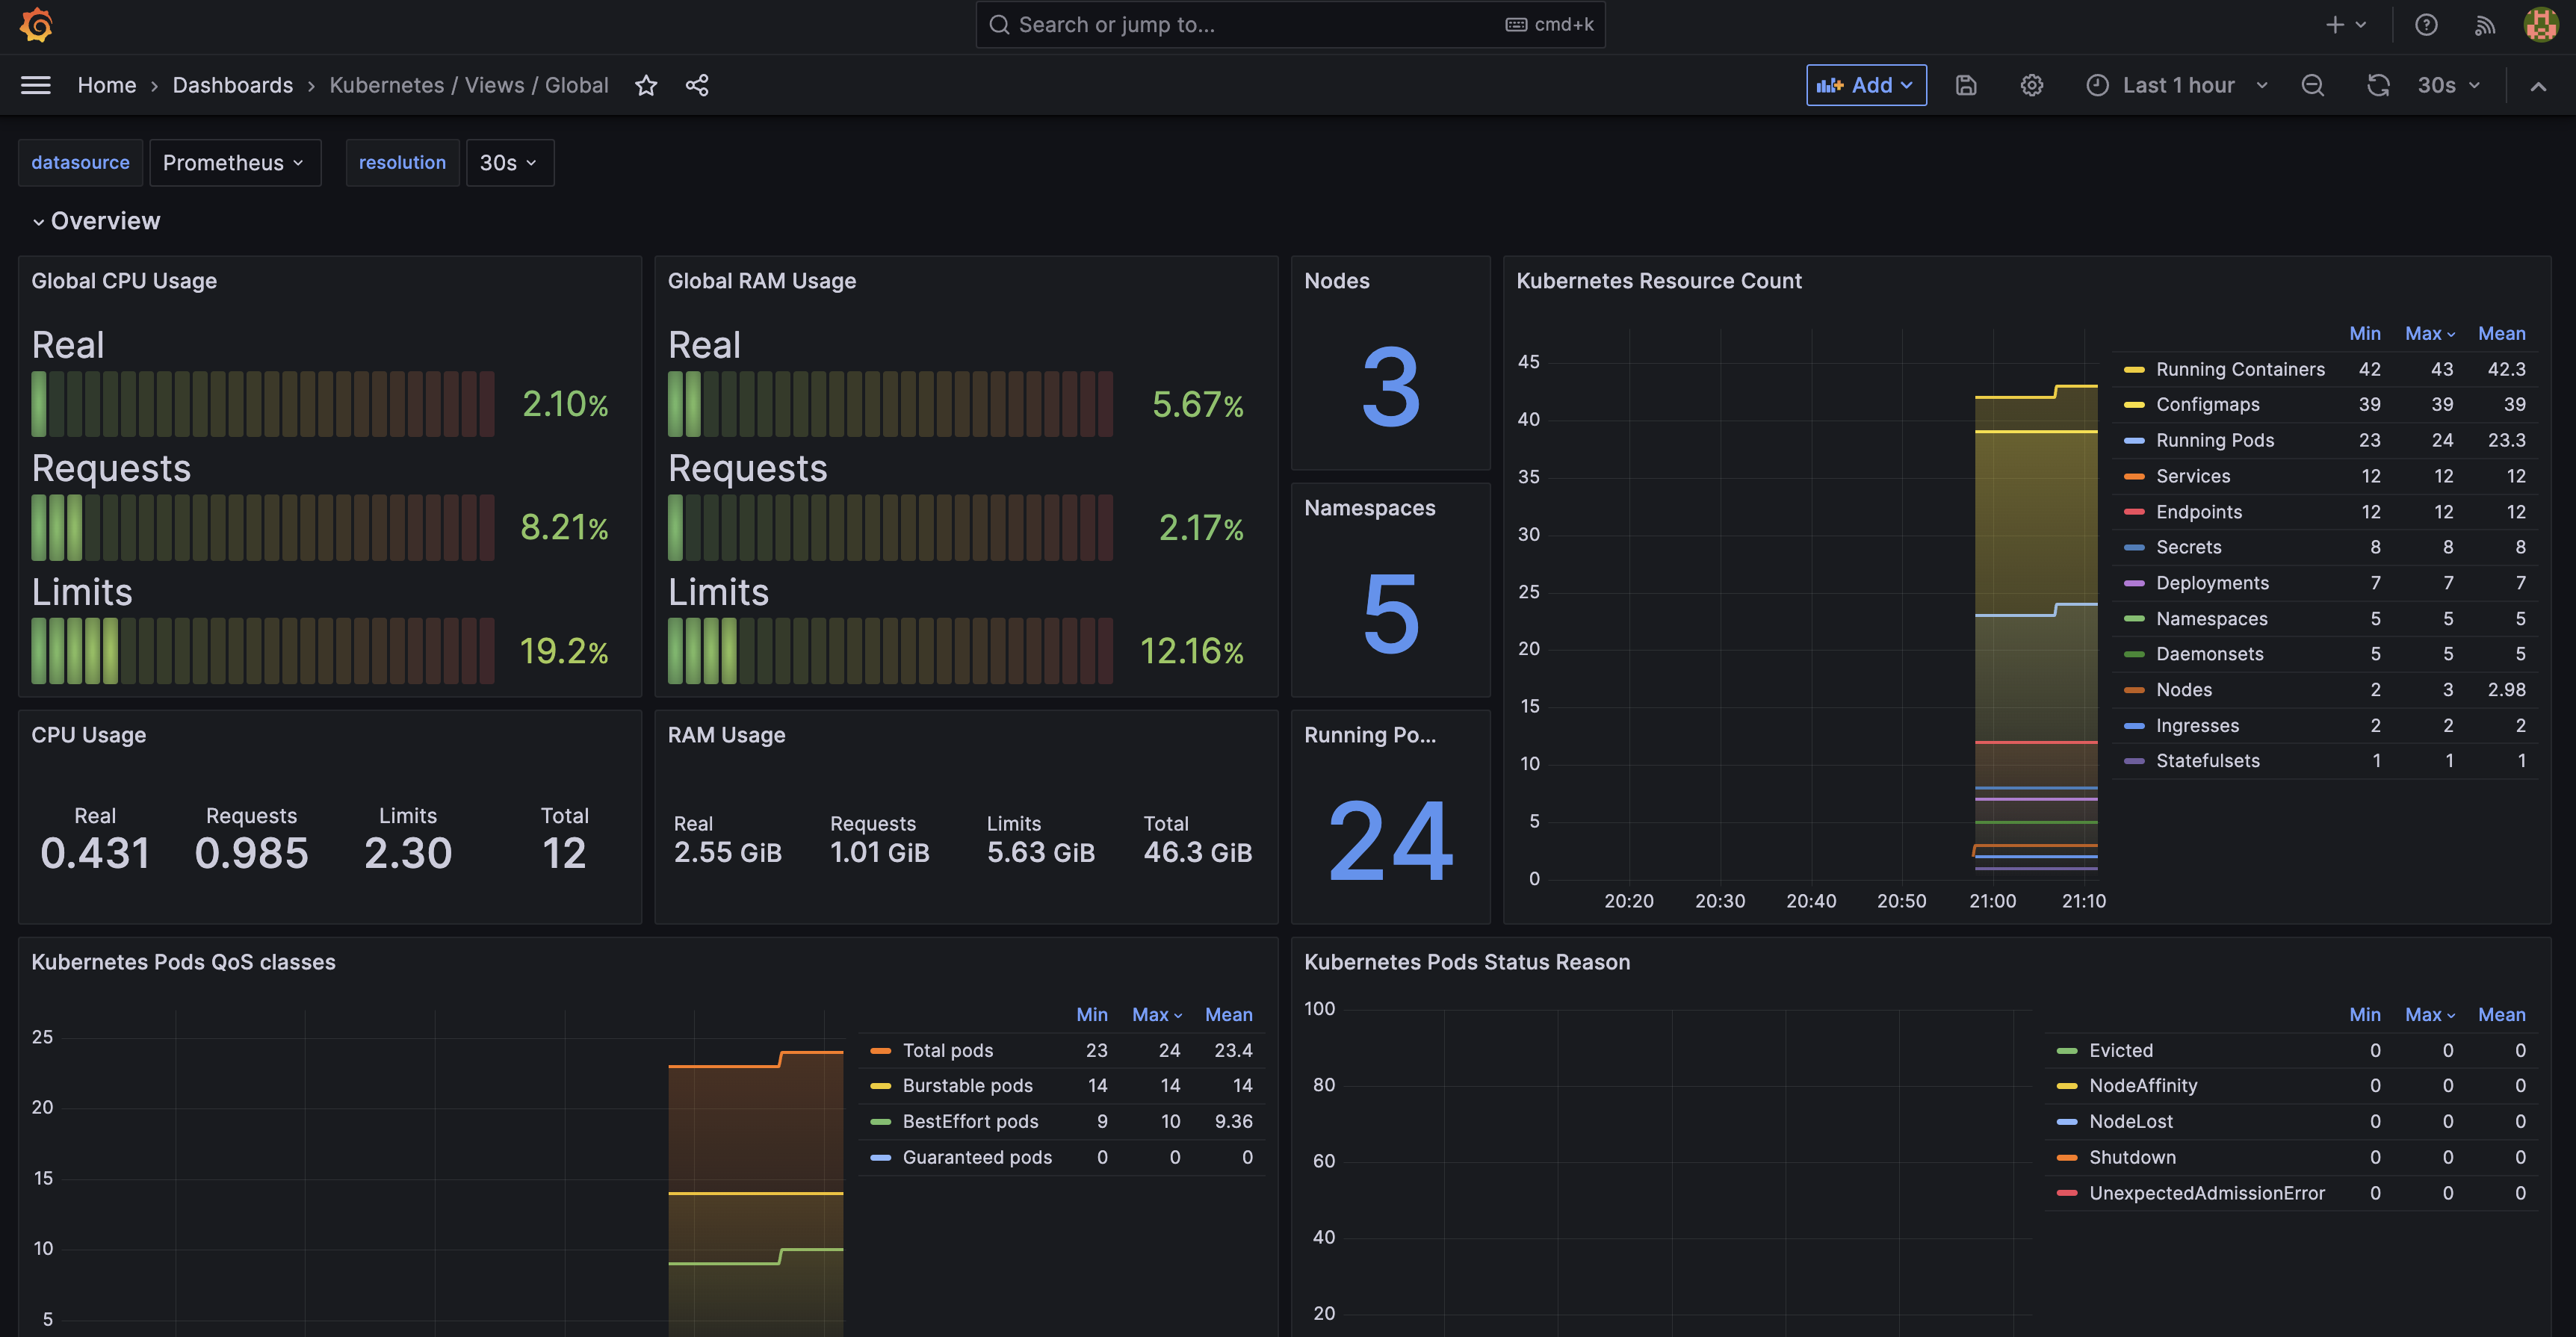Click the Add button
The width and height of the screenshot is (2576, 1337).
click(1865, 85)
